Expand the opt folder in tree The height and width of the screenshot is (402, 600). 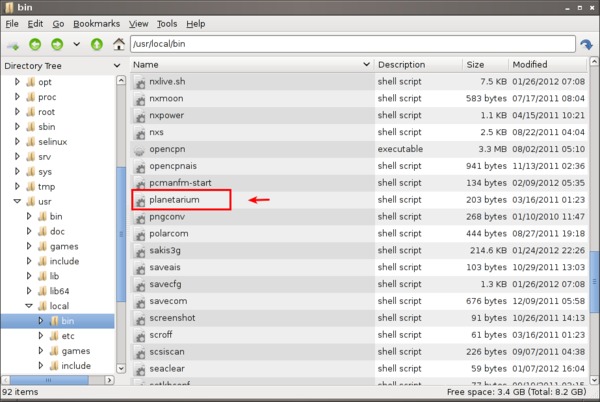(x=17, y=82)
